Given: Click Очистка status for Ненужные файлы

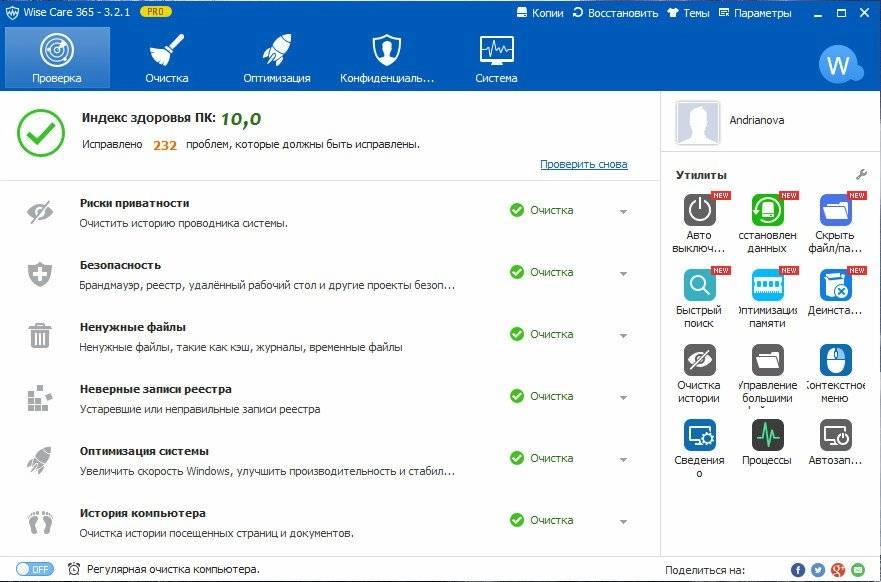Looking at the screenshot, I should pyautogui.click(x=542, y=334).
